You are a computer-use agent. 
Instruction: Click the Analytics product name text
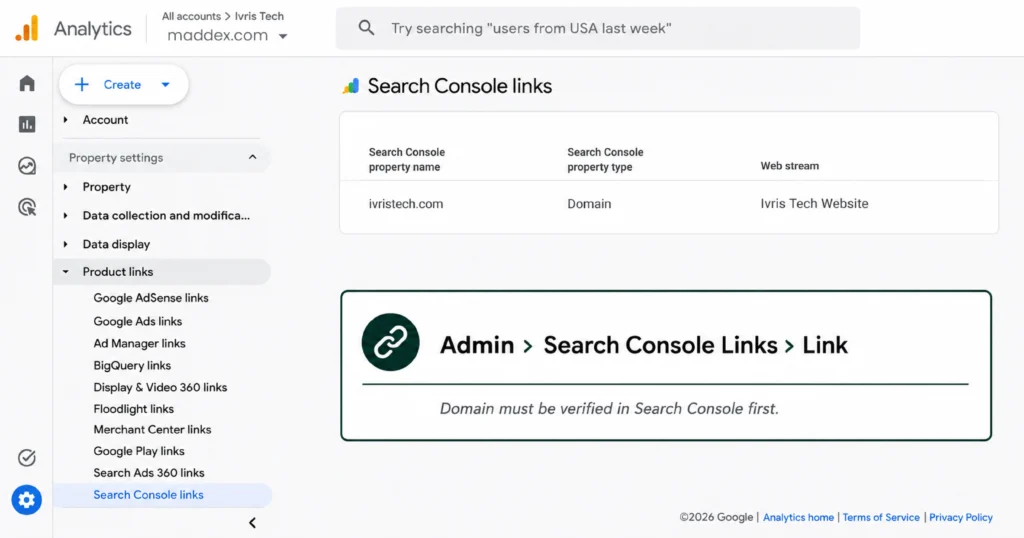[93, 29]
